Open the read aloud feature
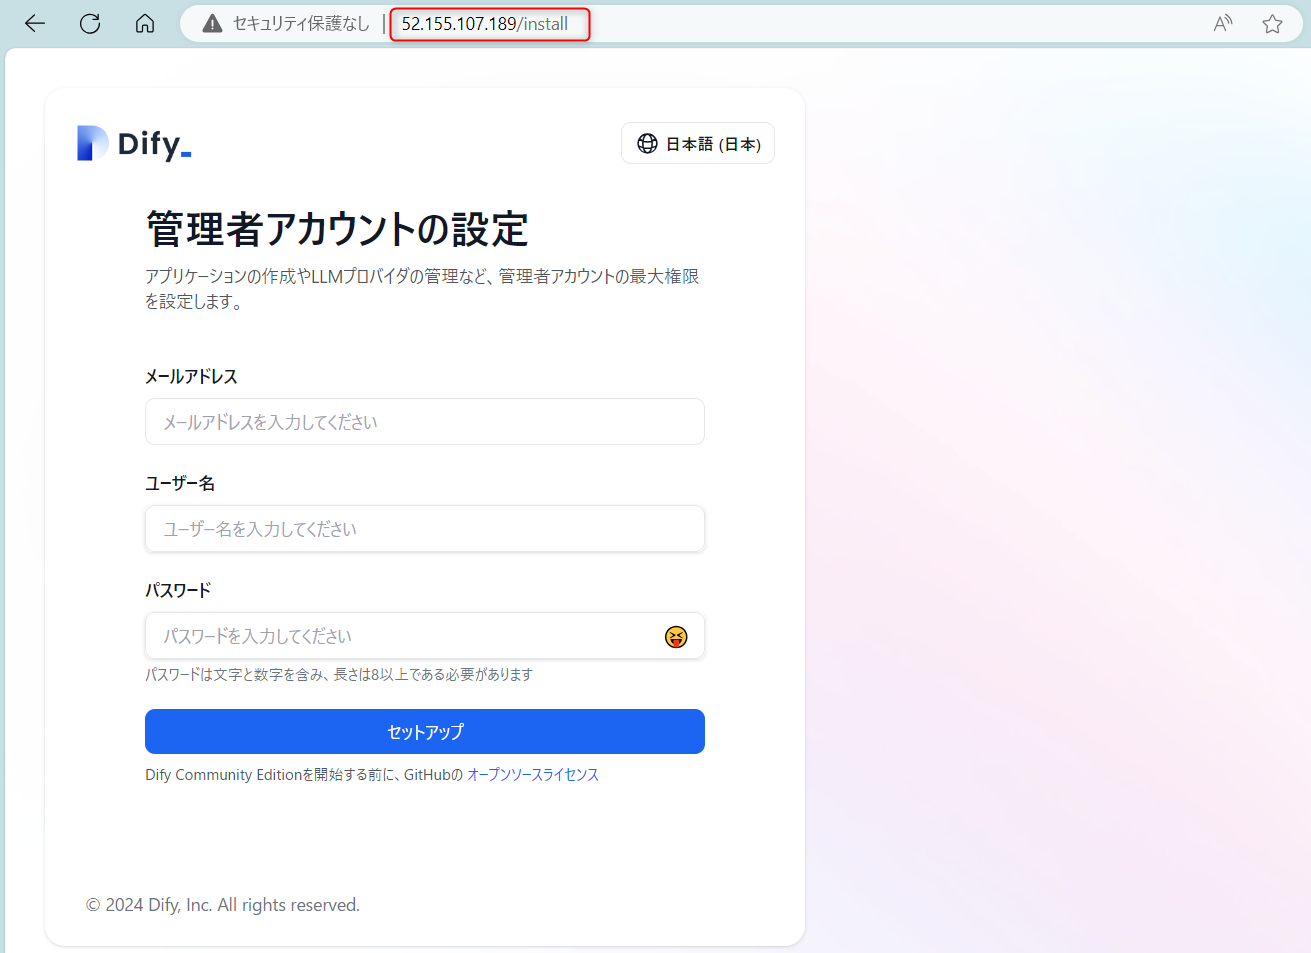 [x=1222, y=22]
